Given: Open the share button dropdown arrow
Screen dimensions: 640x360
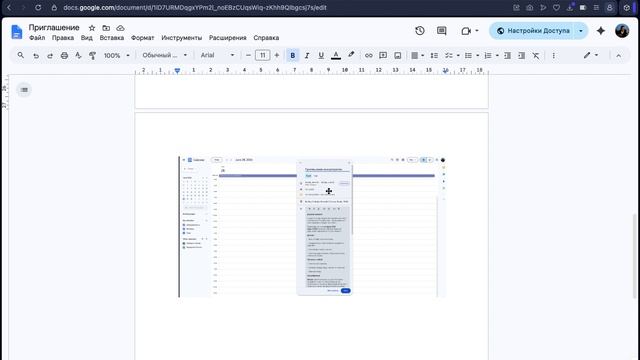Looking at the screenshot, I should pos(581,31).
